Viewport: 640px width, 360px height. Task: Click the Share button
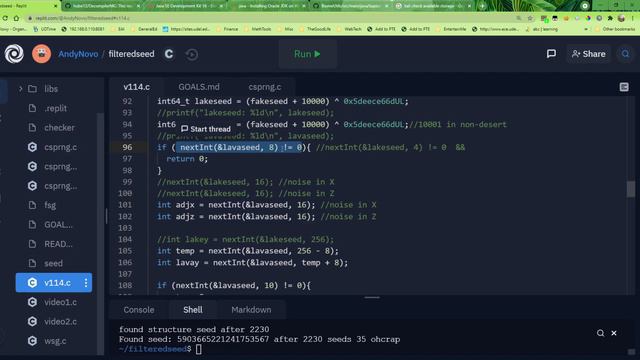tap(588, 54)
